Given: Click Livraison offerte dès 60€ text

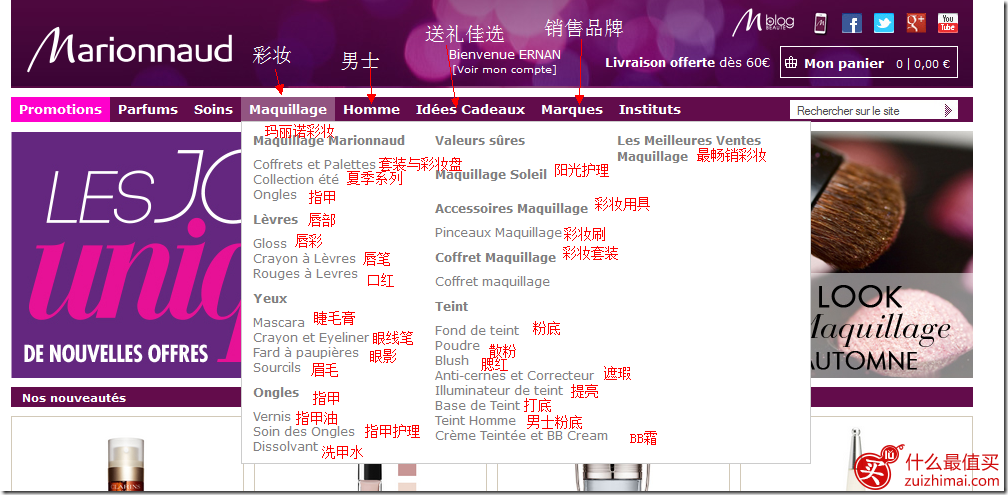Looking at the screenshot, I should point(687,62).
